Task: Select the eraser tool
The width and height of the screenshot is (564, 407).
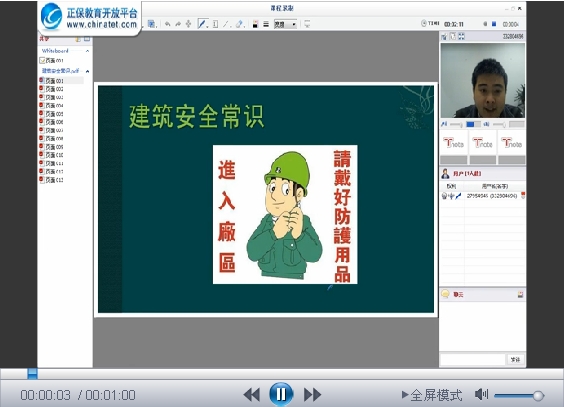Action: tap(240, 24)
